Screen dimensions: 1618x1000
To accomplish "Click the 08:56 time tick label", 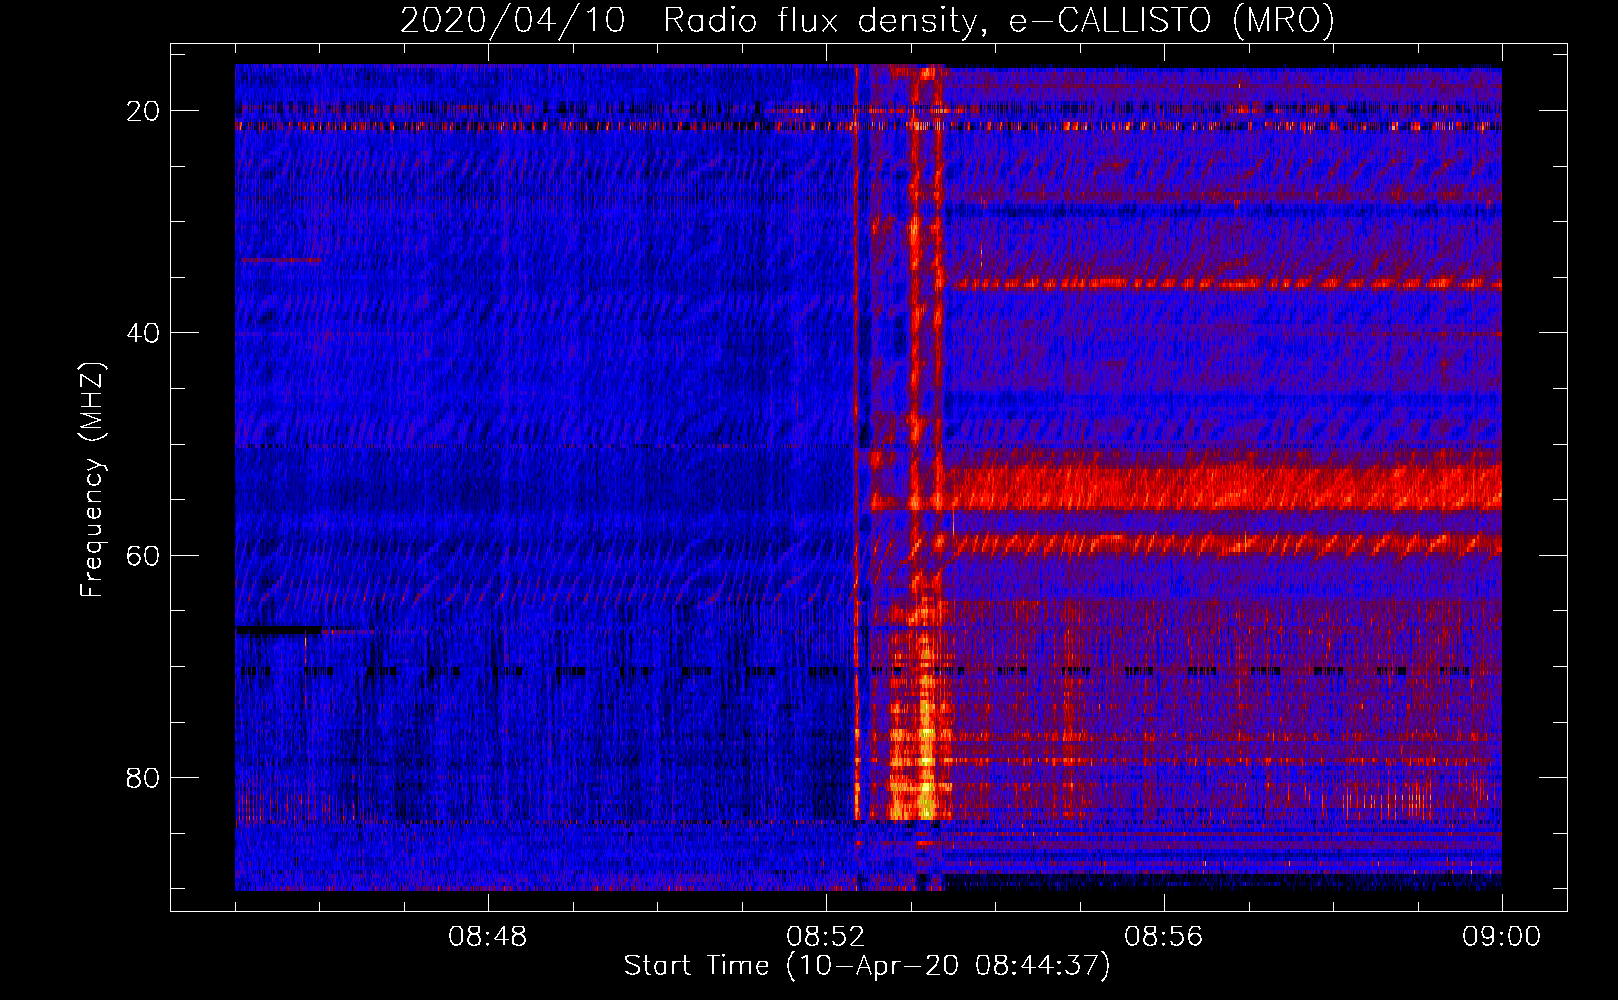I will (x=1164, y=937).
